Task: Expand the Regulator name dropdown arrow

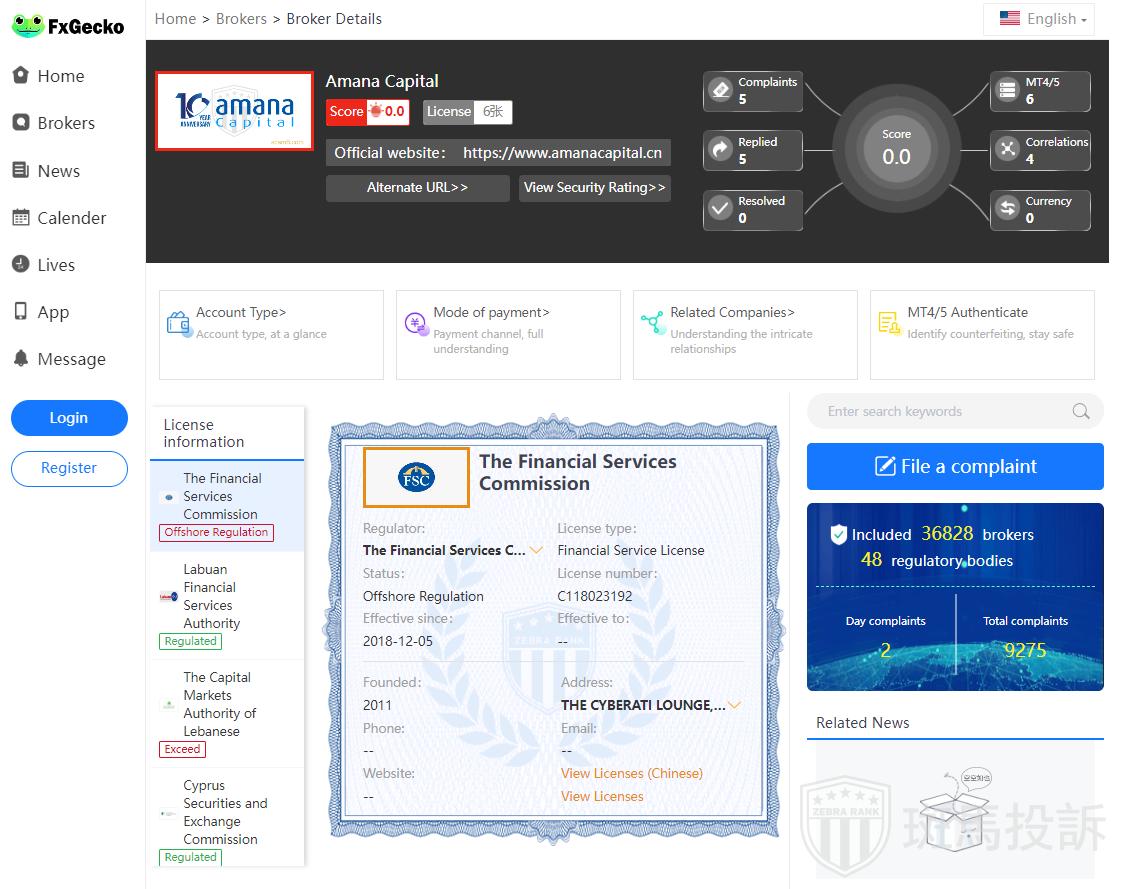Action: coord(537,550)
